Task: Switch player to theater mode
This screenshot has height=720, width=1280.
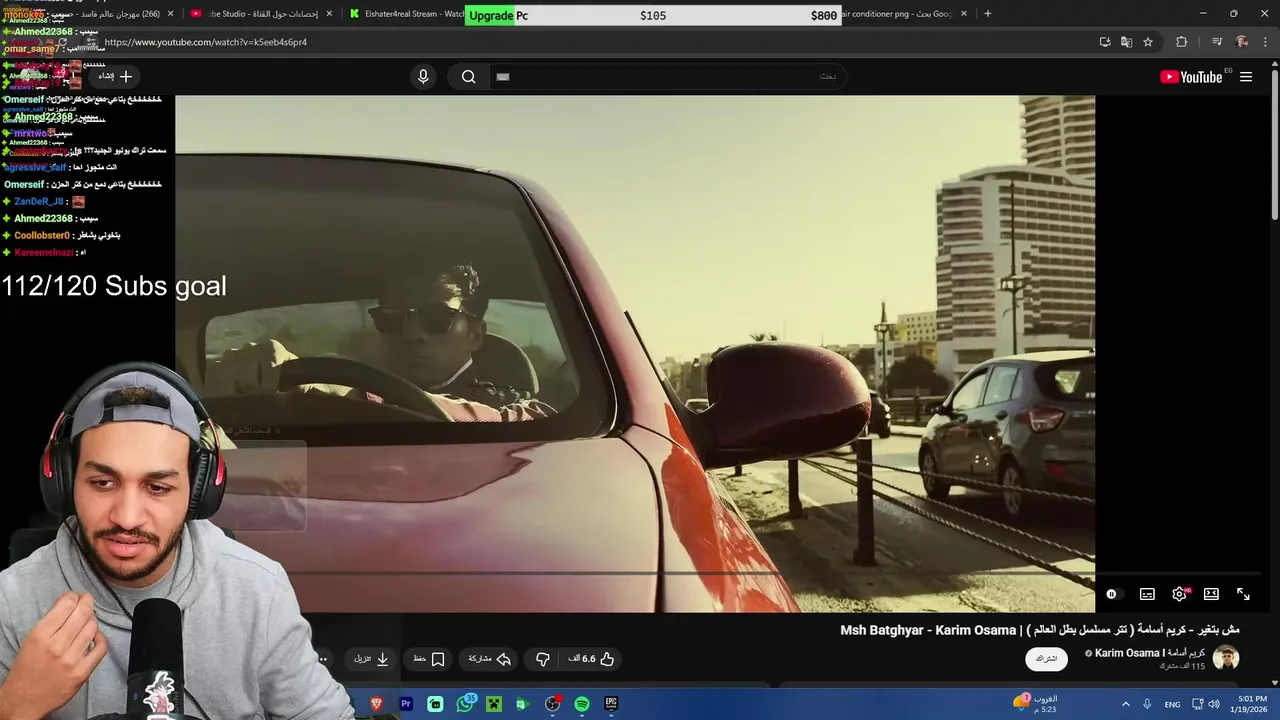Action: (x=1211, y=594)
